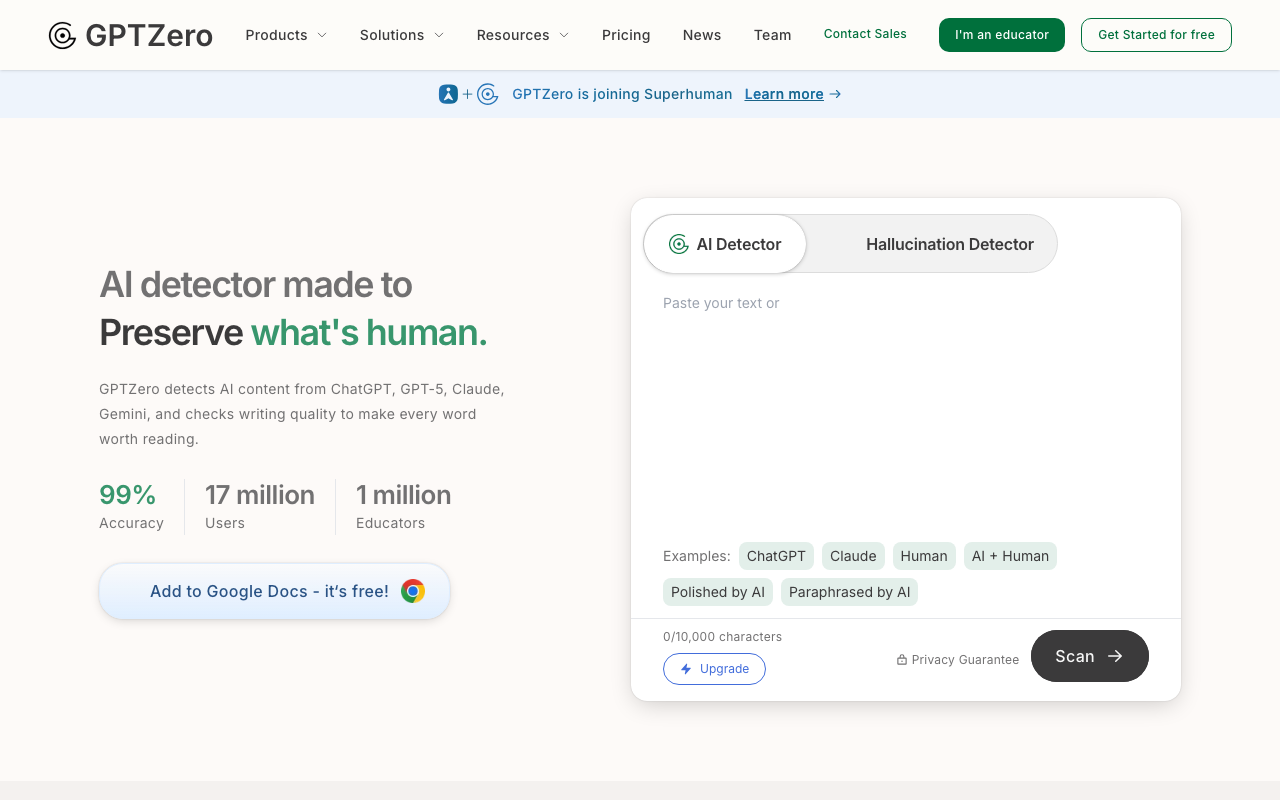Click the Chrome icon in the Google Docs button
1280x800 pixels.
[413, 591]
